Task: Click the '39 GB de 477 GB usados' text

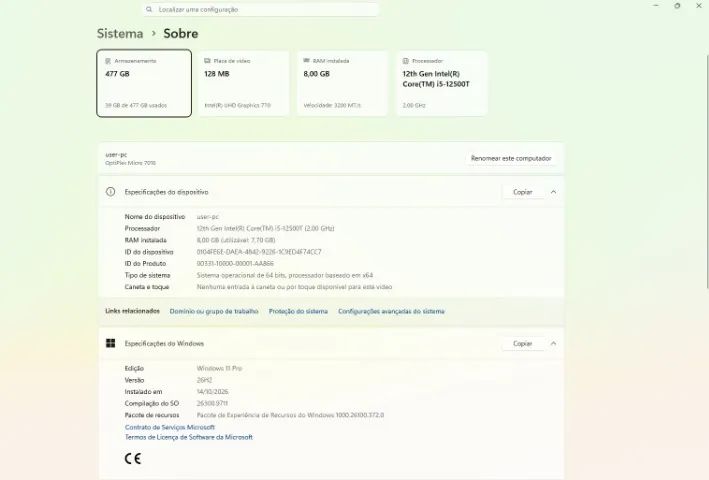Action: pyautogui.click(x=136, y=105)
